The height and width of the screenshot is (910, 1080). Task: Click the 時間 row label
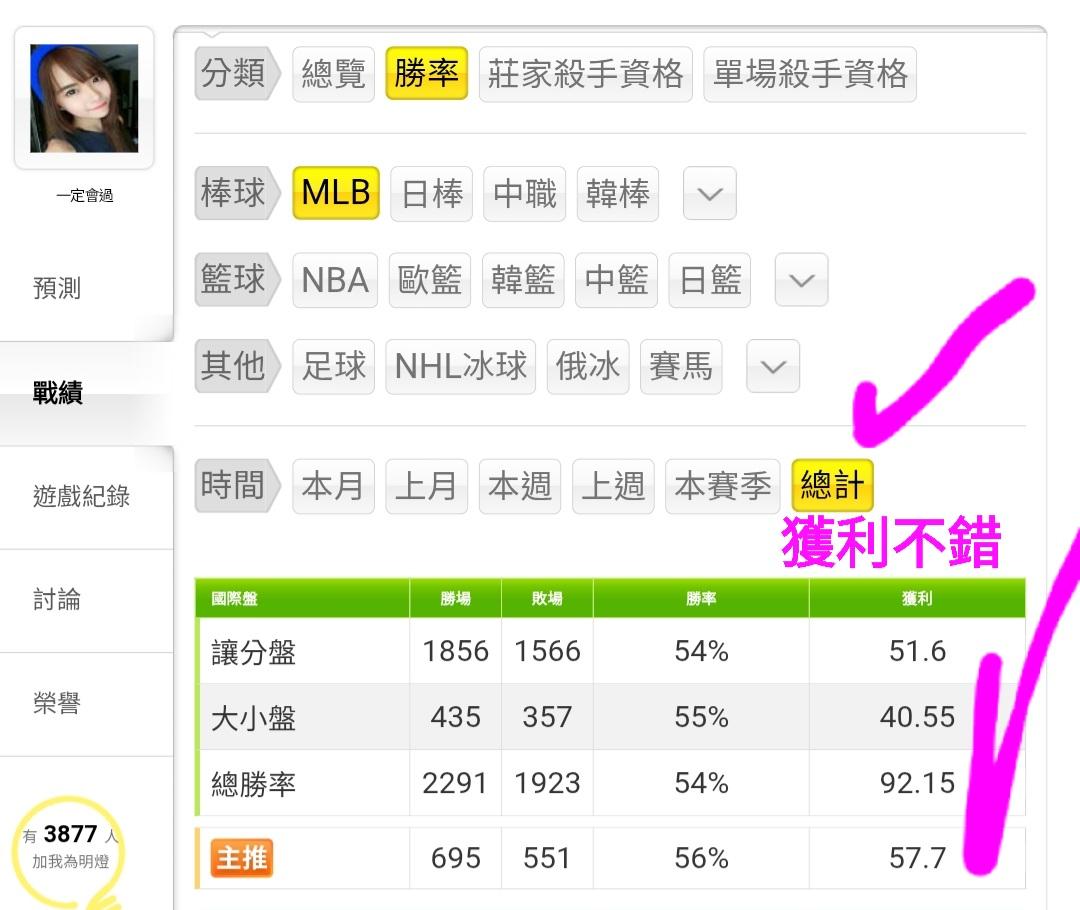(238, 486)
